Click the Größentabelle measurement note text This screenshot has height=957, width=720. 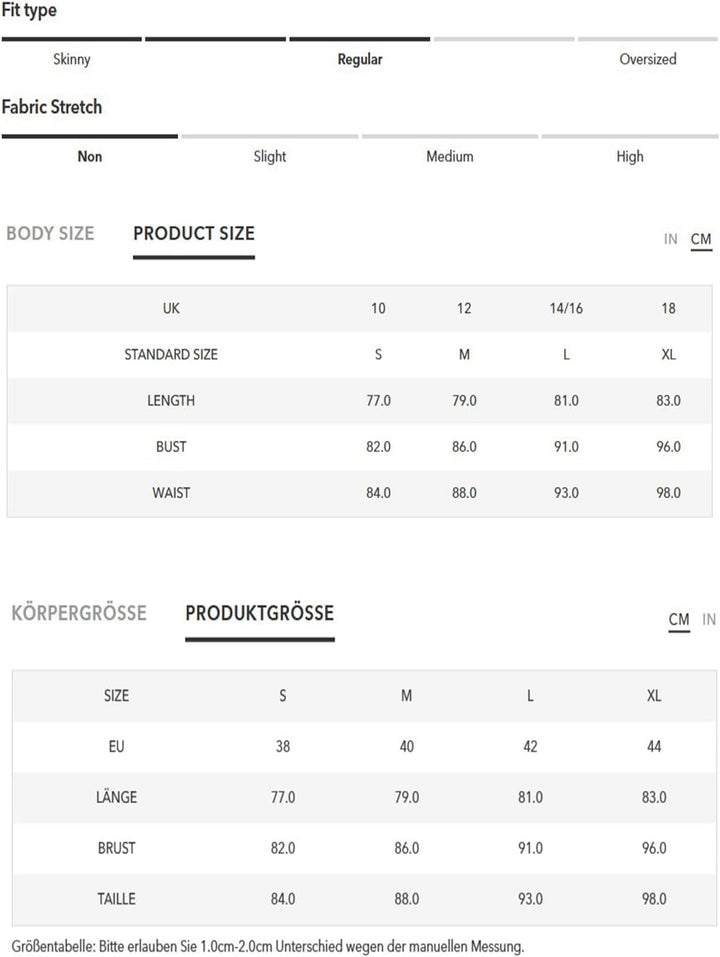(x=268, y=945)
